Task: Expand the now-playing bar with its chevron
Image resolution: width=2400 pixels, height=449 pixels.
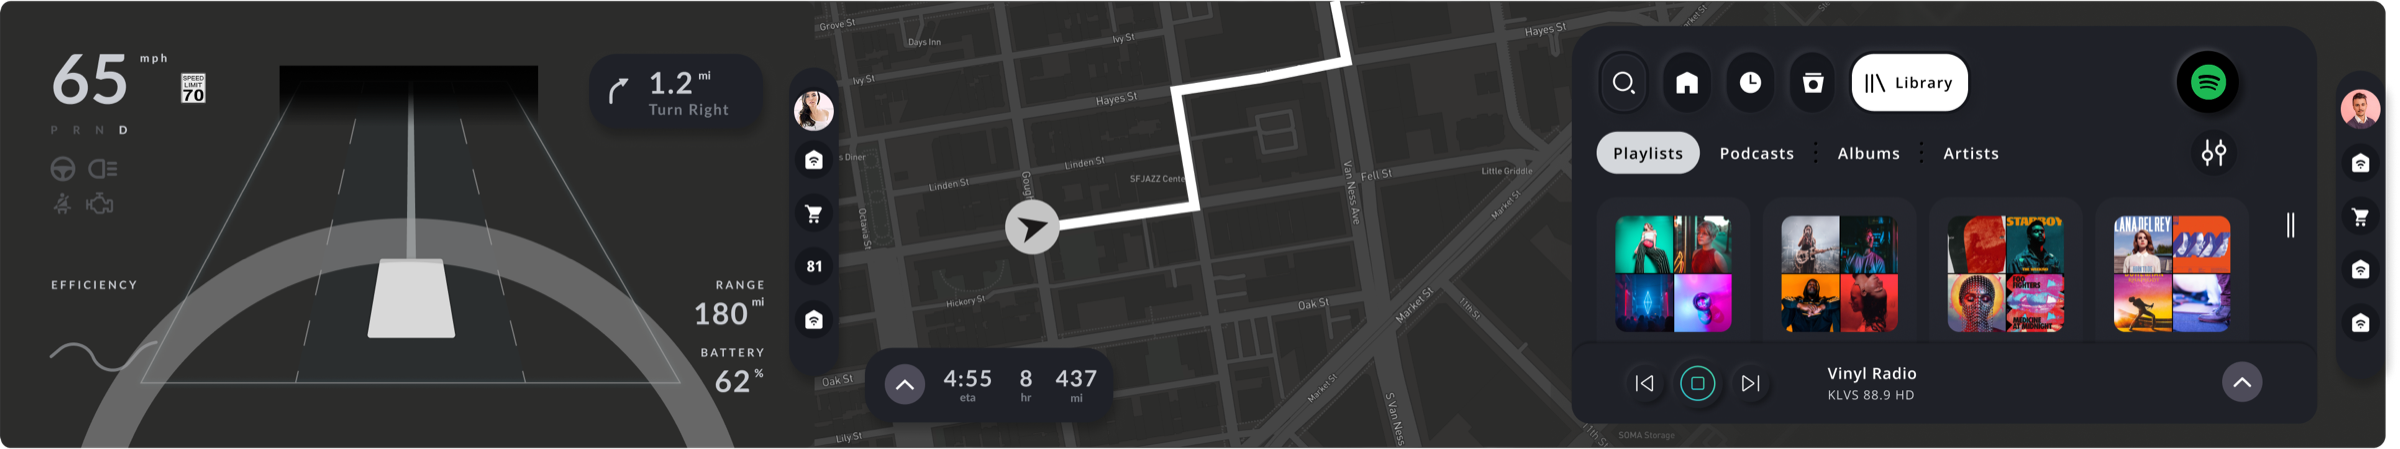Action: 2242,382
